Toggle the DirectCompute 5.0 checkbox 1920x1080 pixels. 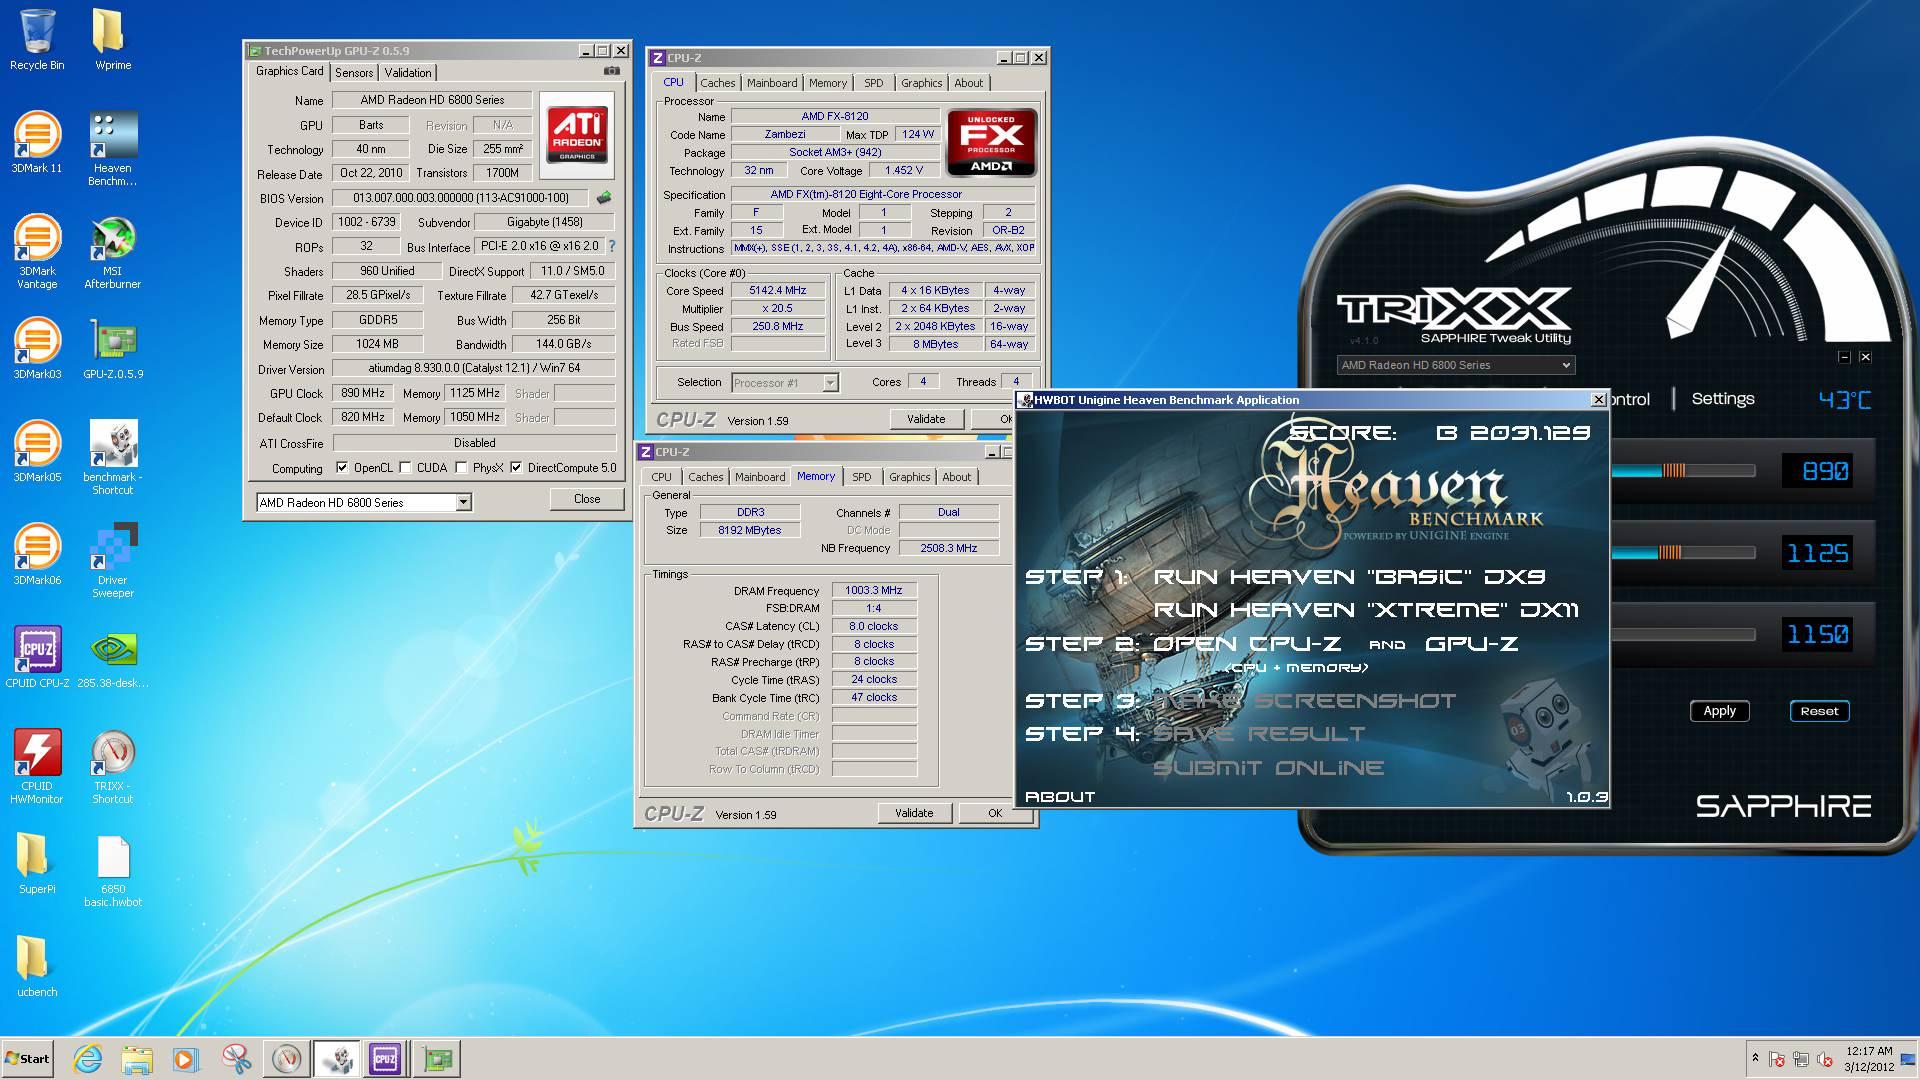[516, 467]
